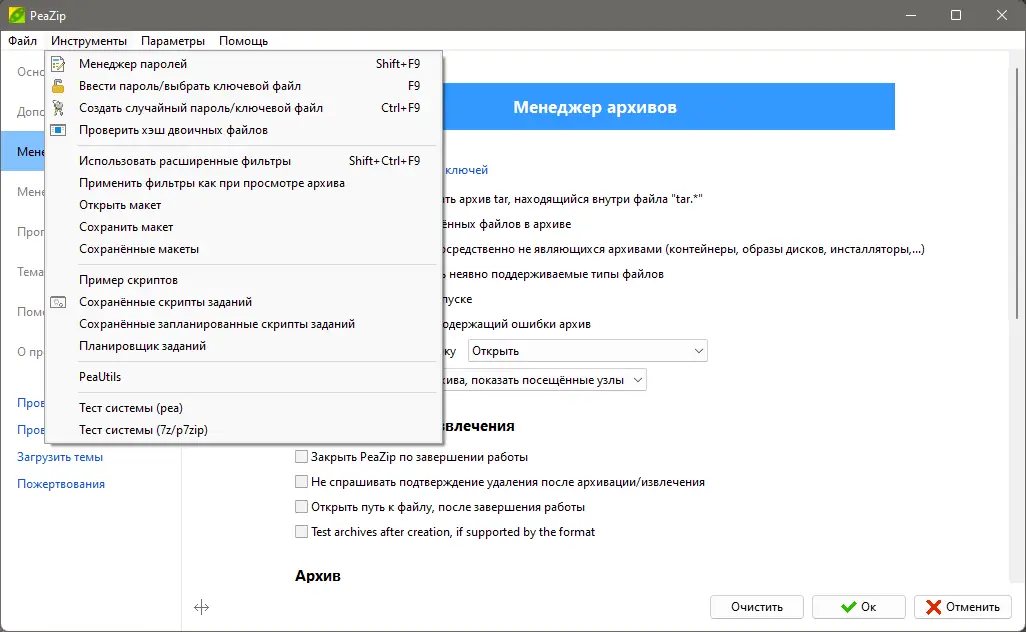
Task: Expand the Открыть dropdown
Action: click(x=588, y=351)
